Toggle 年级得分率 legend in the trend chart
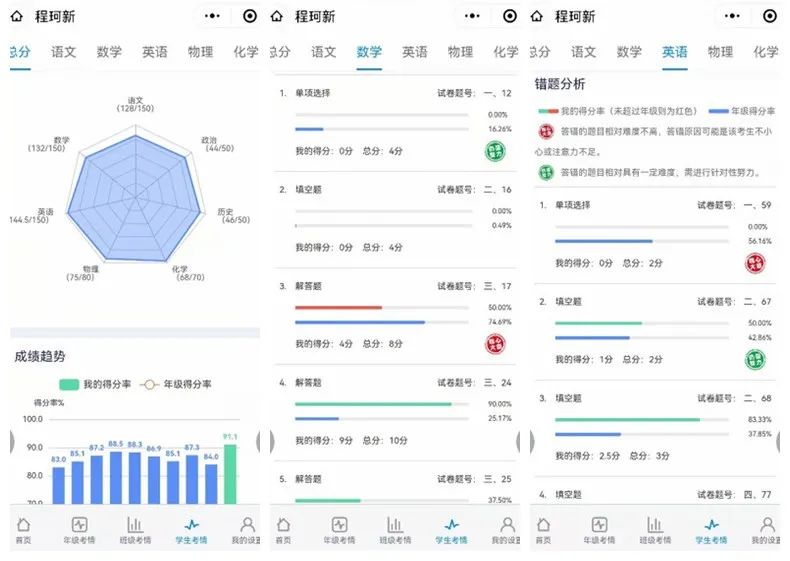This screenshot has height=561, width=790. tap(180, 384)
